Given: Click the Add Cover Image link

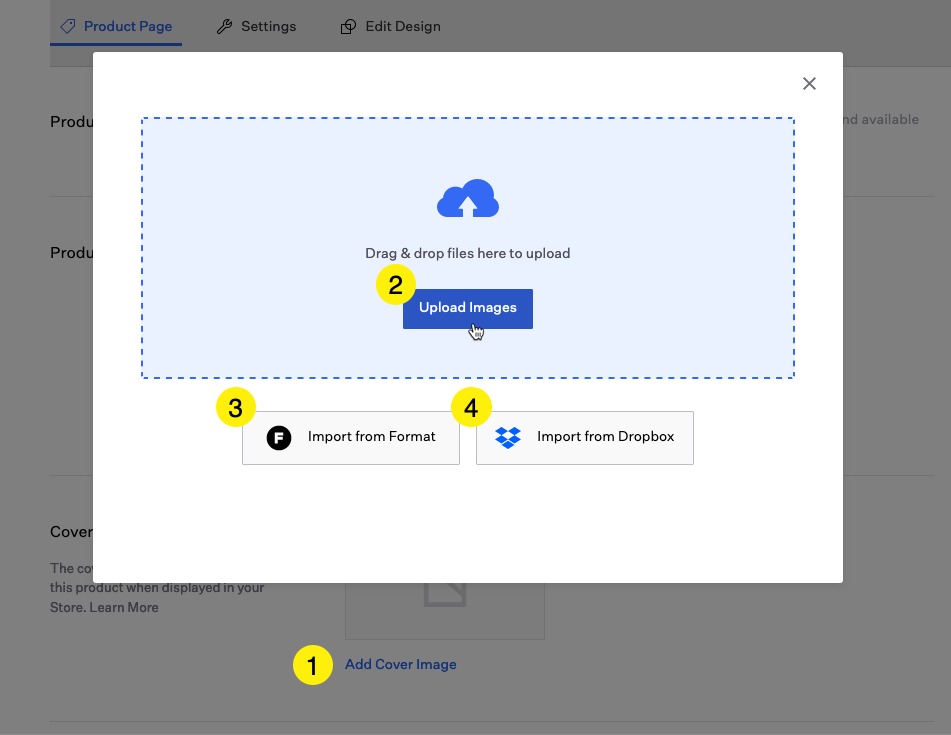Looking at the screenshot, I should click(x=400, y=664).
